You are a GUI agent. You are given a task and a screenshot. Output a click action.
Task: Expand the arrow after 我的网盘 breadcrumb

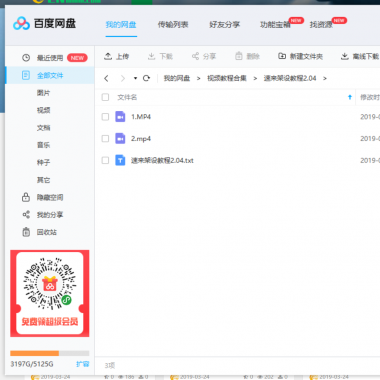pyautogui.click(x=199, y=78)
